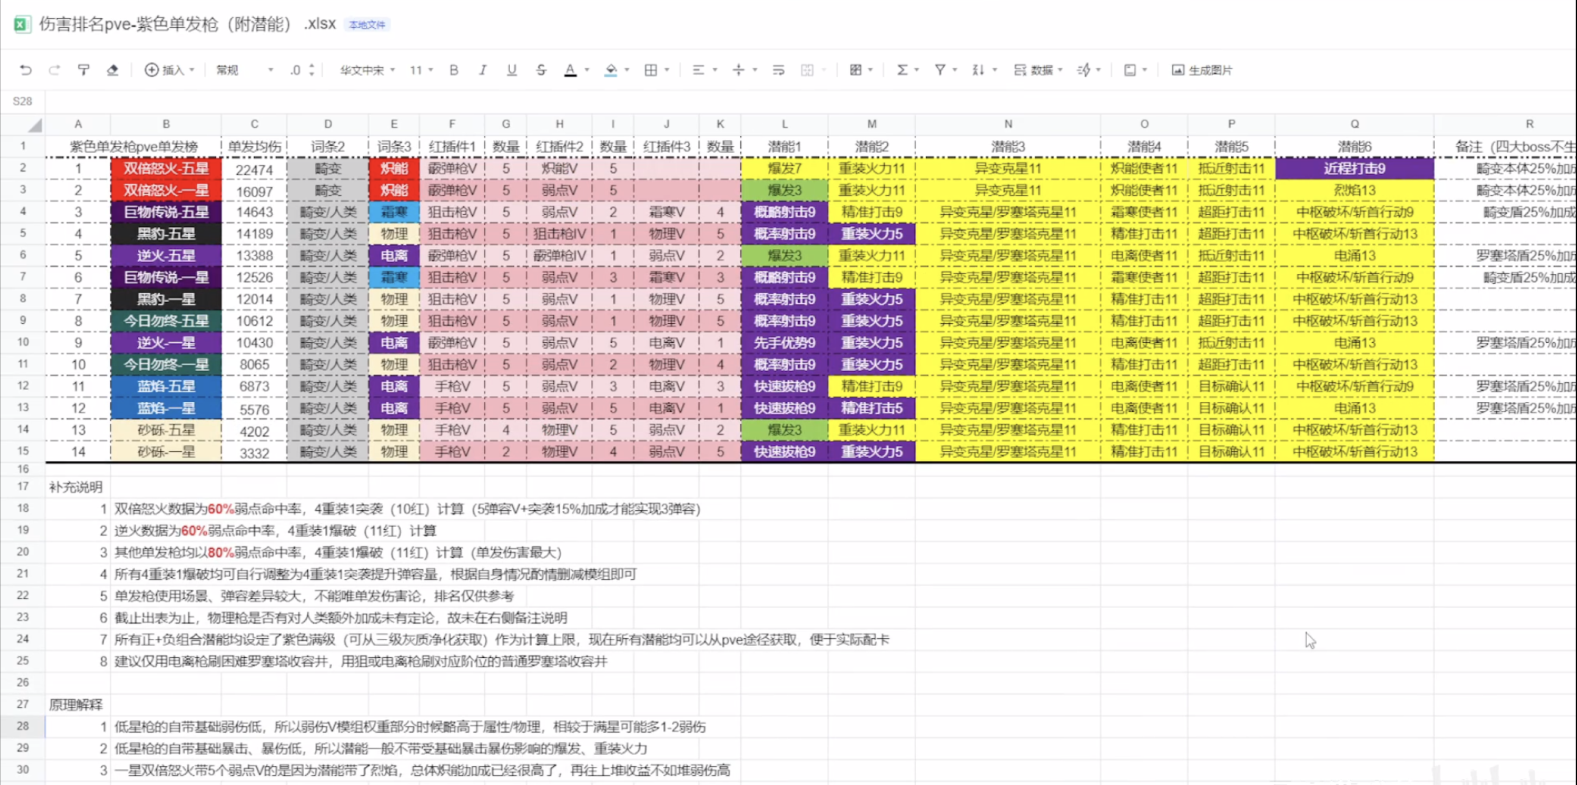The width and height of the screenshot is (1577, 785).
Task: Click the 近程打击9 purple cell
Action: click(x=1354, y=169)
